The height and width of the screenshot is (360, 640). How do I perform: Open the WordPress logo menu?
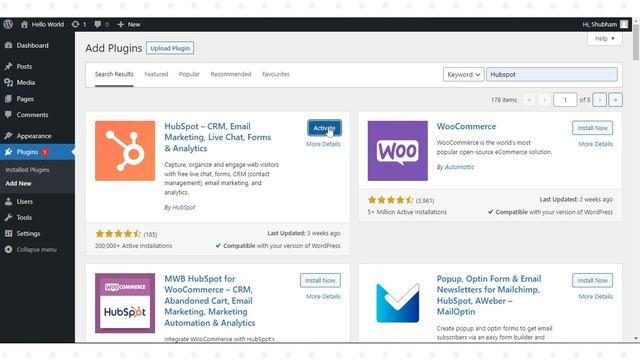coord(8,24)
